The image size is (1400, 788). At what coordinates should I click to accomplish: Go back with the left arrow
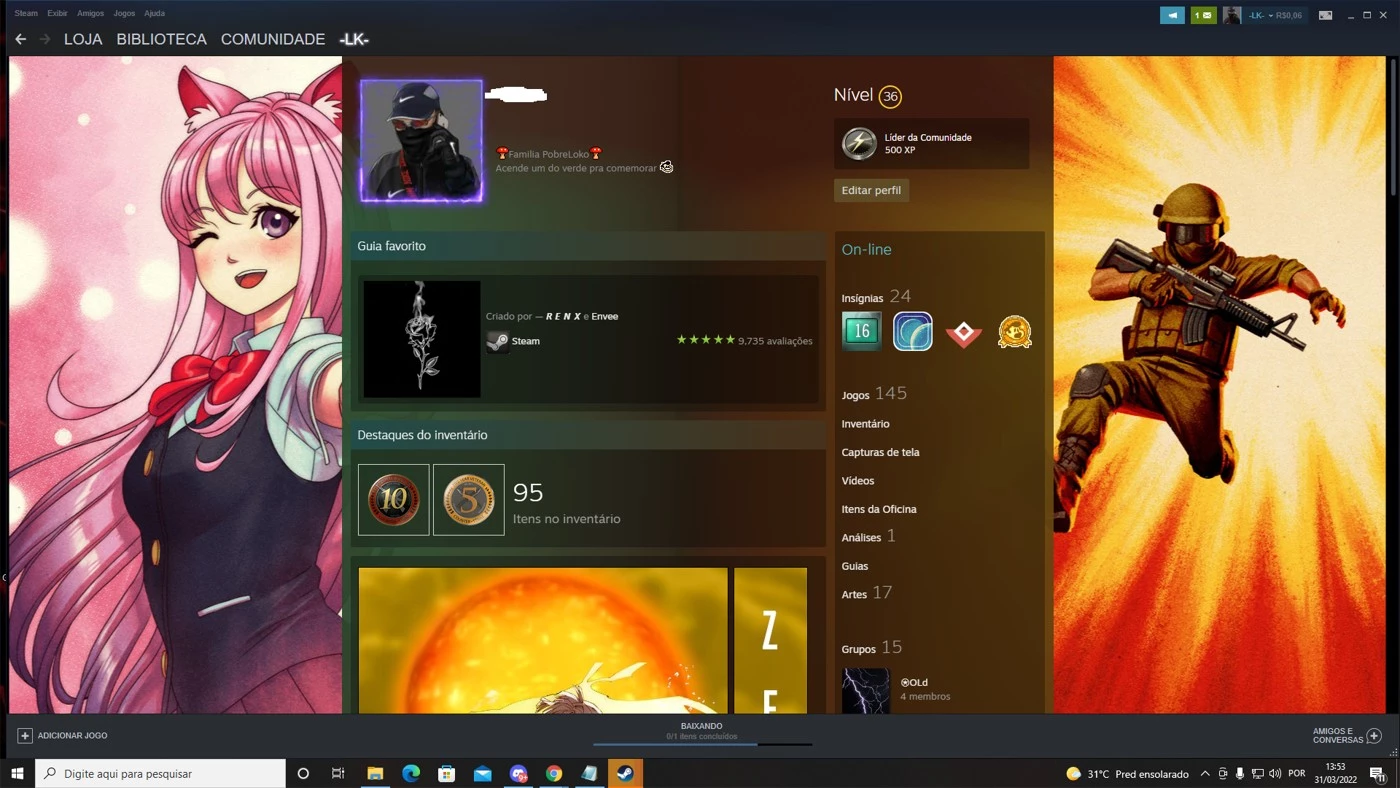(x=20, y=39)
